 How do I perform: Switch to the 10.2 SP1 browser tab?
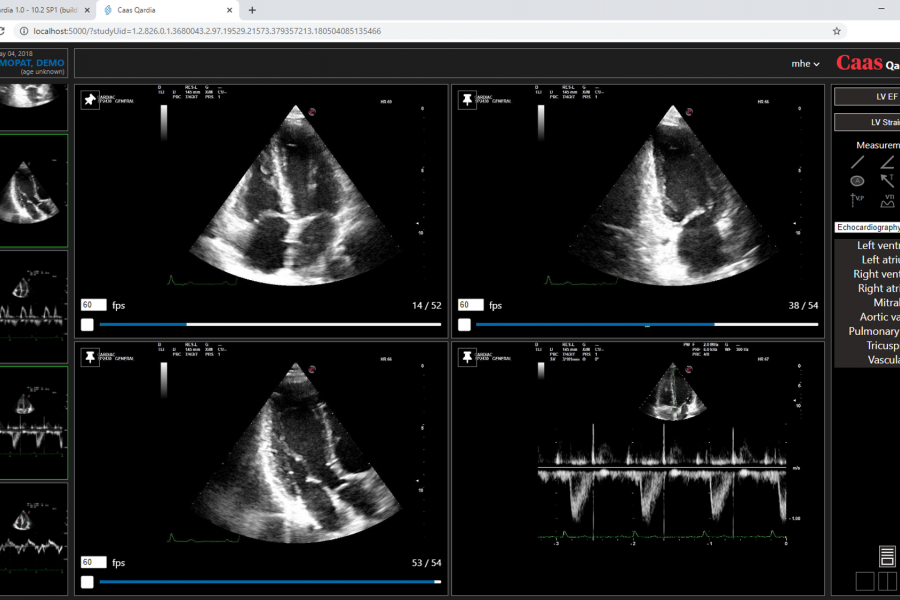(47, 10)
